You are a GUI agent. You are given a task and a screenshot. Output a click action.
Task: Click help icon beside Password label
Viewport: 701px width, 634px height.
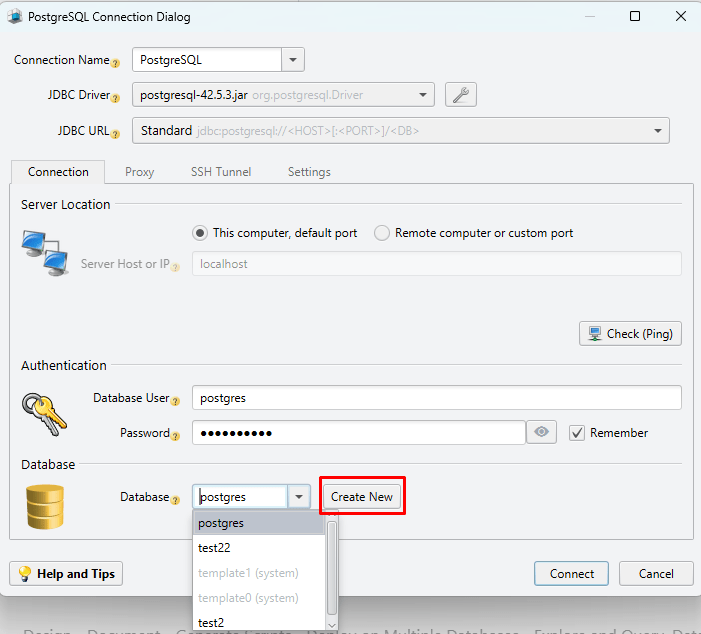click(x=175, y=436)
